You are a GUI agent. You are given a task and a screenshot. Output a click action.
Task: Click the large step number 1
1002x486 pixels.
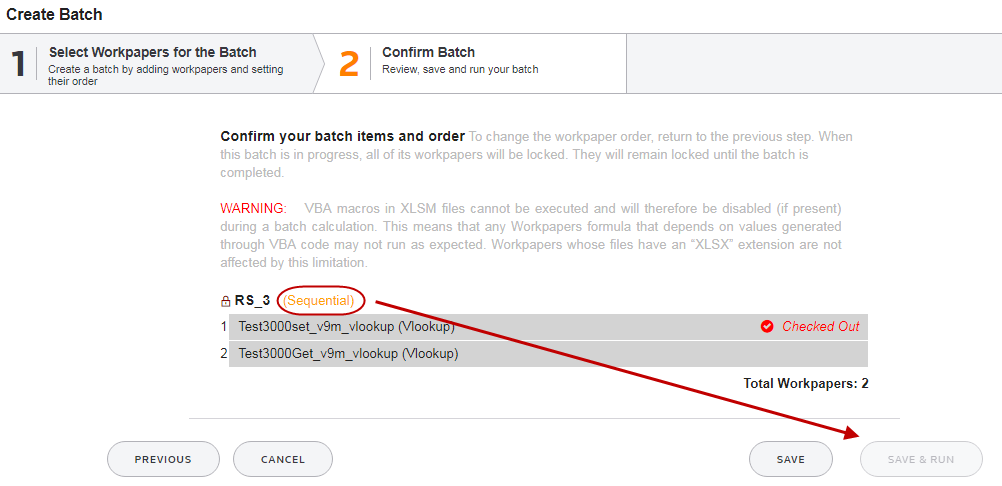[18, 64]
